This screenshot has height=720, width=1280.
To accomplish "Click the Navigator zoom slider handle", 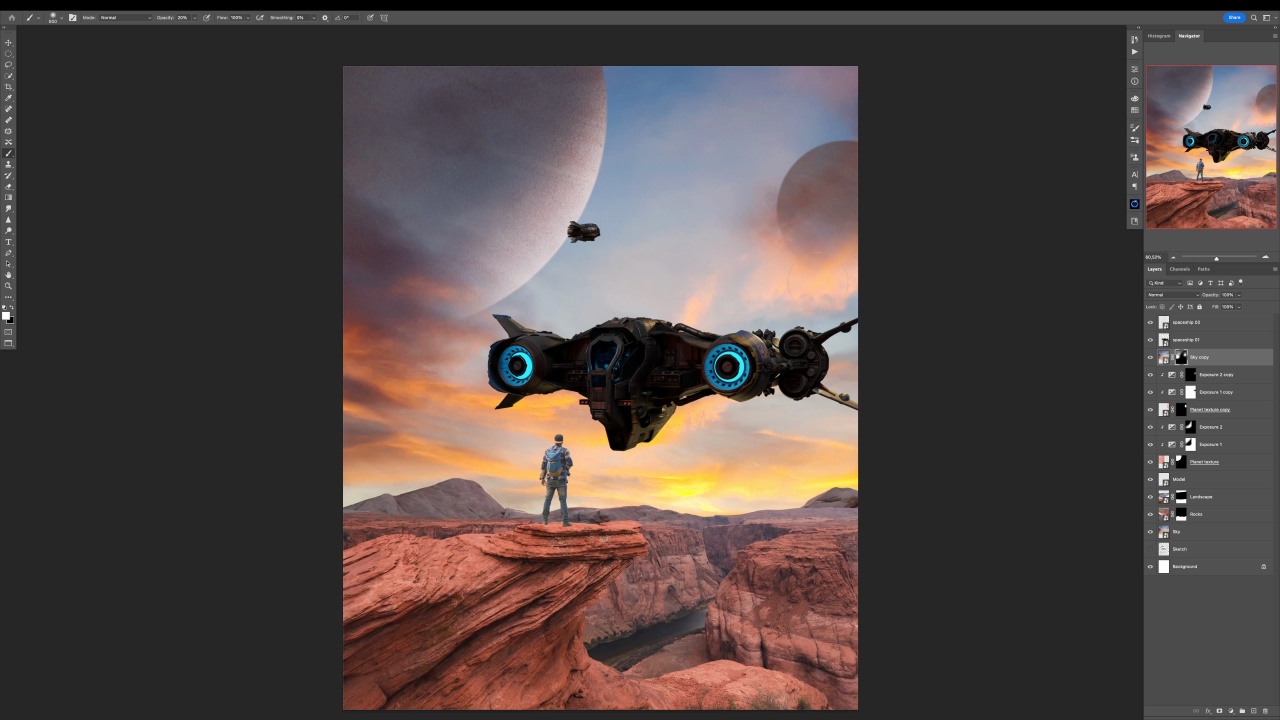I will point(1216,258).
